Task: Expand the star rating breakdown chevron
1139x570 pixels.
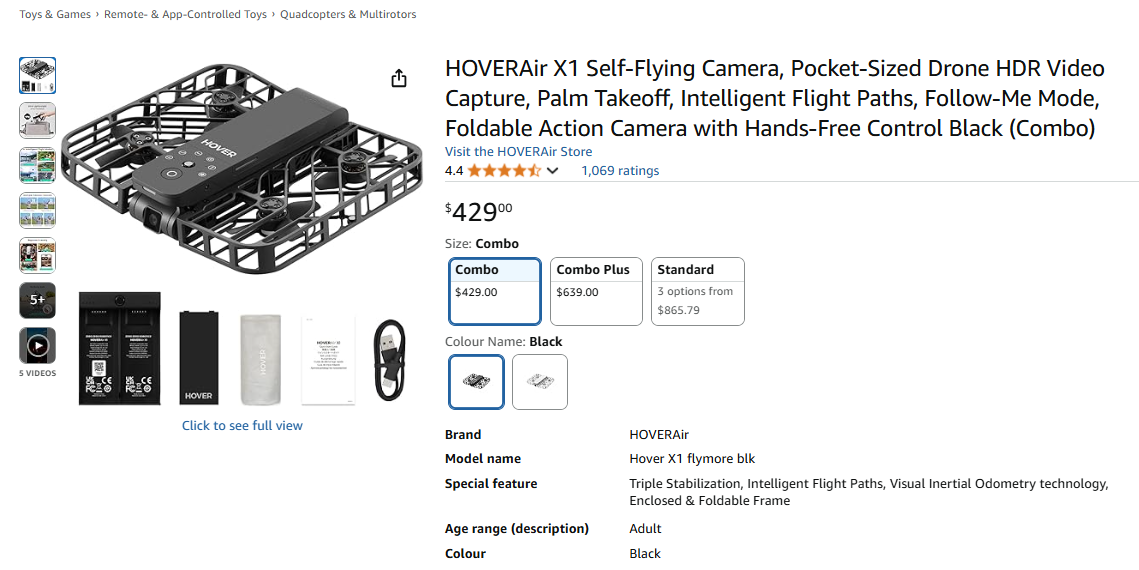Action: point(552,171)
